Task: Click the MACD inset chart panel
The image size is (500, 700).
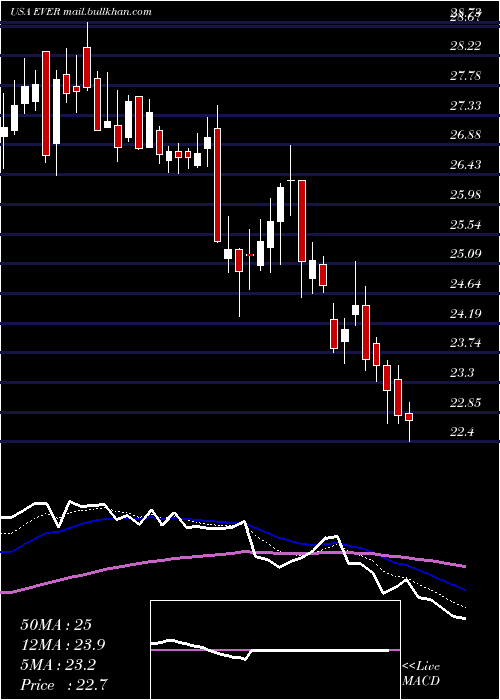Action: click(275, 650)
